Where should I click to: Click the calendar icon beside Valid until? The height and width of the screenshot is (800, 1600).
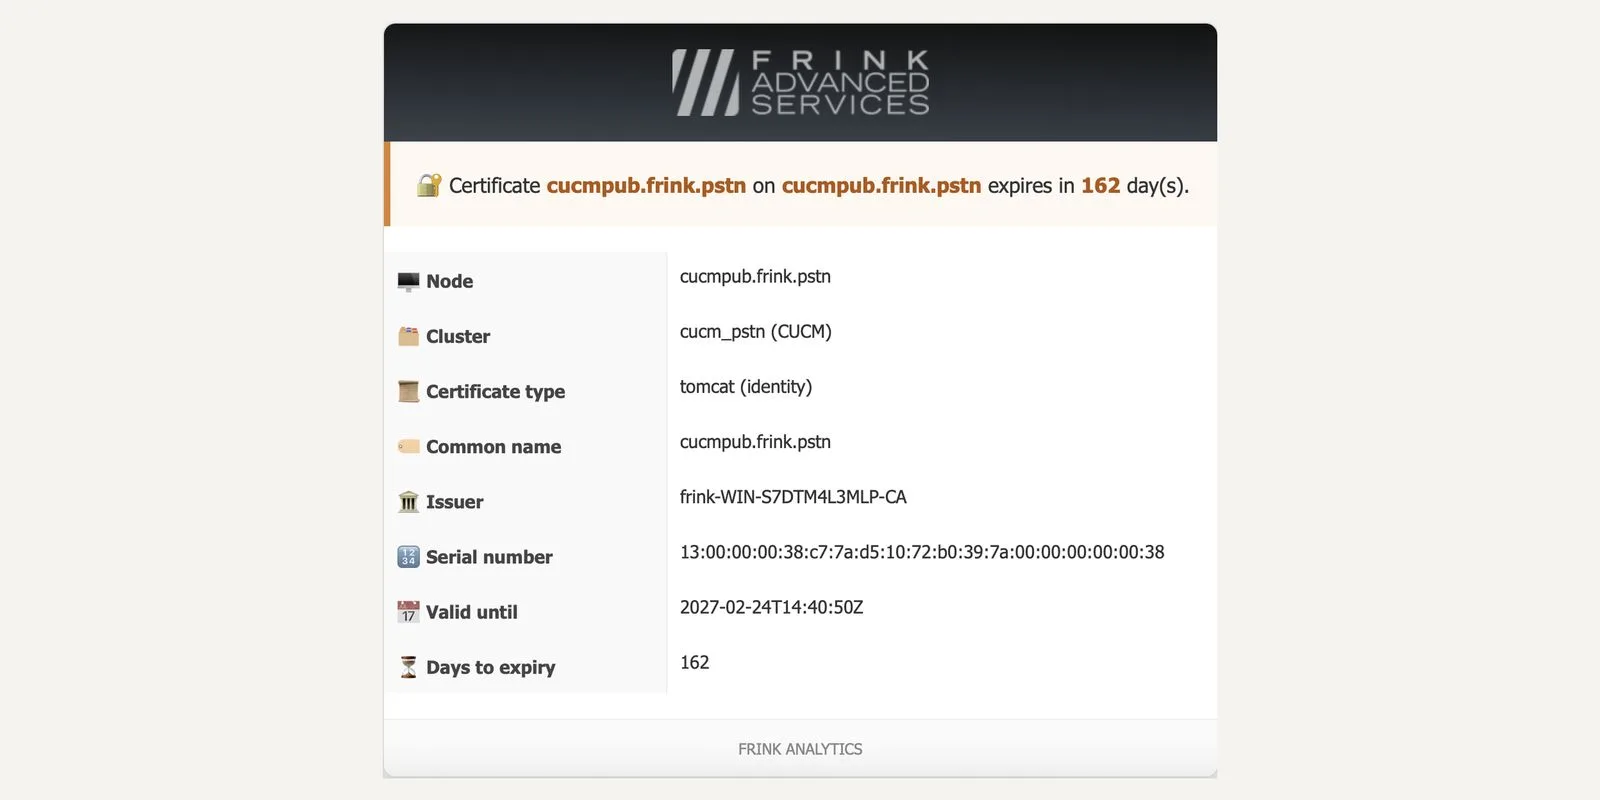(x=408, y=611)
